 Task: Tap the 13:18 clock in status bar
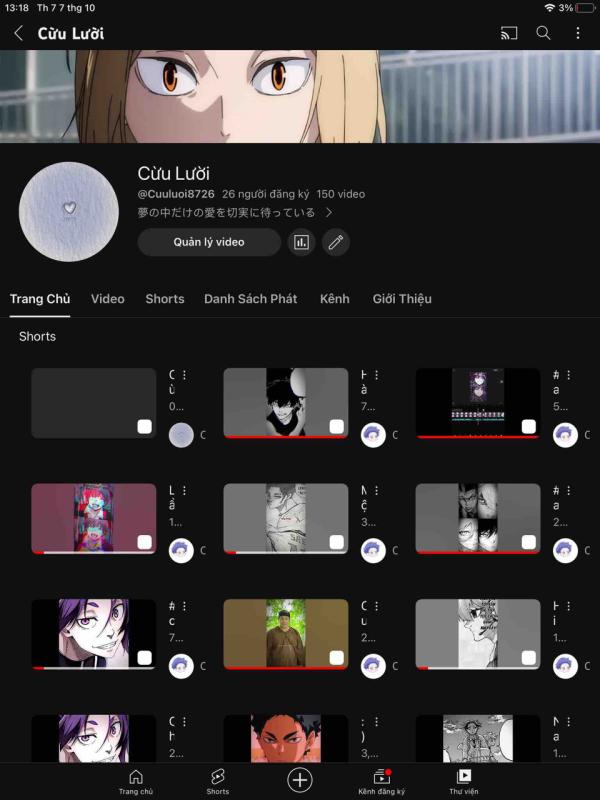16,8
